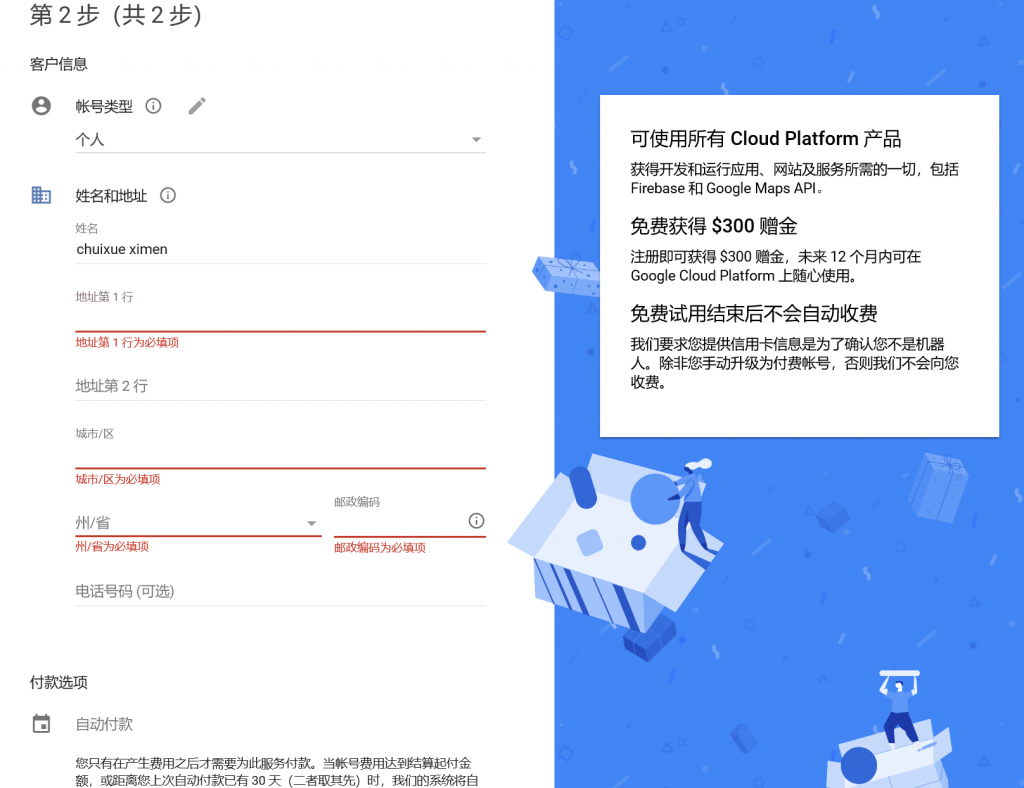This screenshot has width=1024, height=788.
Task: Click the 免费获得 $300 赠金 heading
Action: [x=713, y=226]
